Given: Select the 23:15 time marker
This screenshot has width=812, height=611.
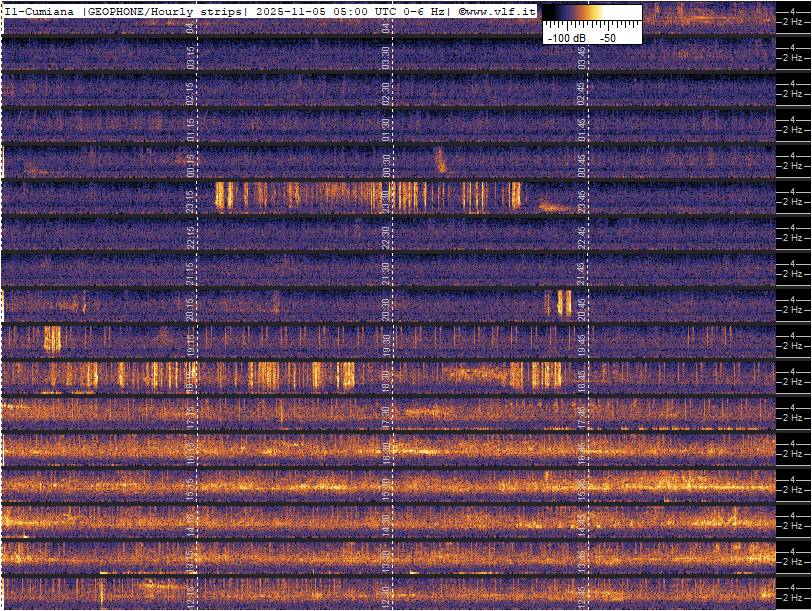Looking at the screenshot, I should point(190,198).
